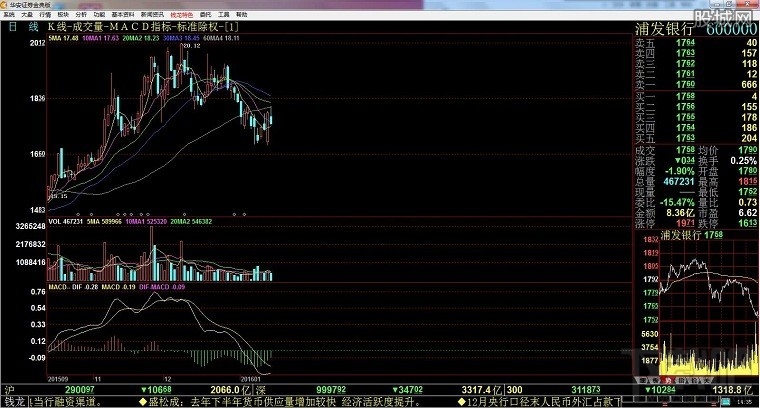
Task: Click the VOL 467231 volume label
Action: (65, 221)
